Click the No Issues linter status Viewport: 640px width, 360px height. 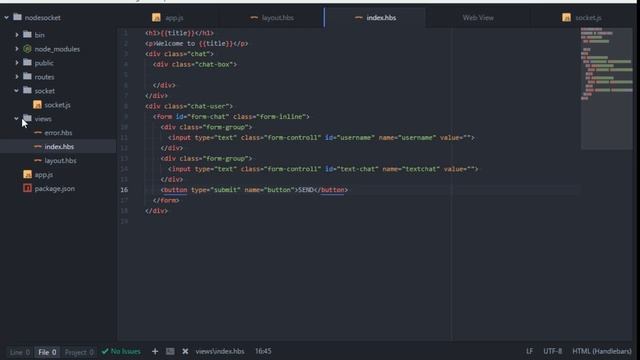(x=121, y=351)
